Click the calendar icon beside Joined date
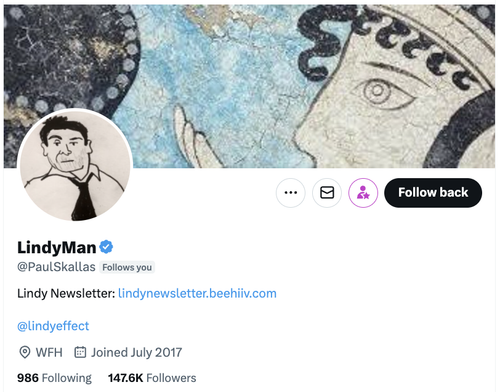 (x=80, y=352)
